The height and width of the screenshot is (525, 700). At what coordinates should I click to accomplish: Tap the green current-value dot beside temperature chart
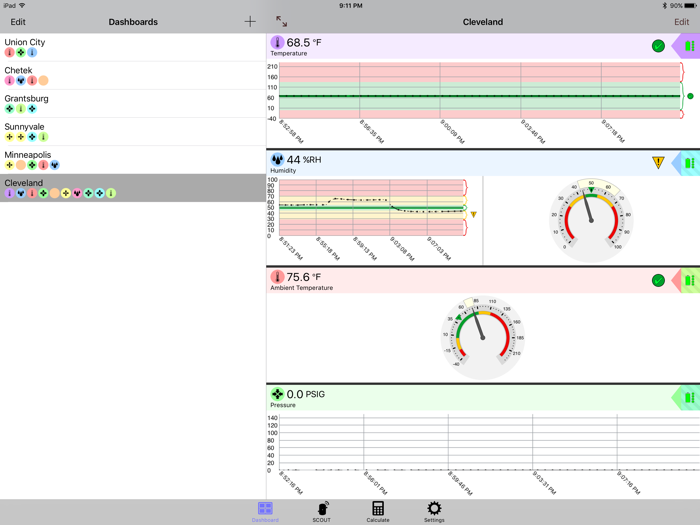[690, 96]
